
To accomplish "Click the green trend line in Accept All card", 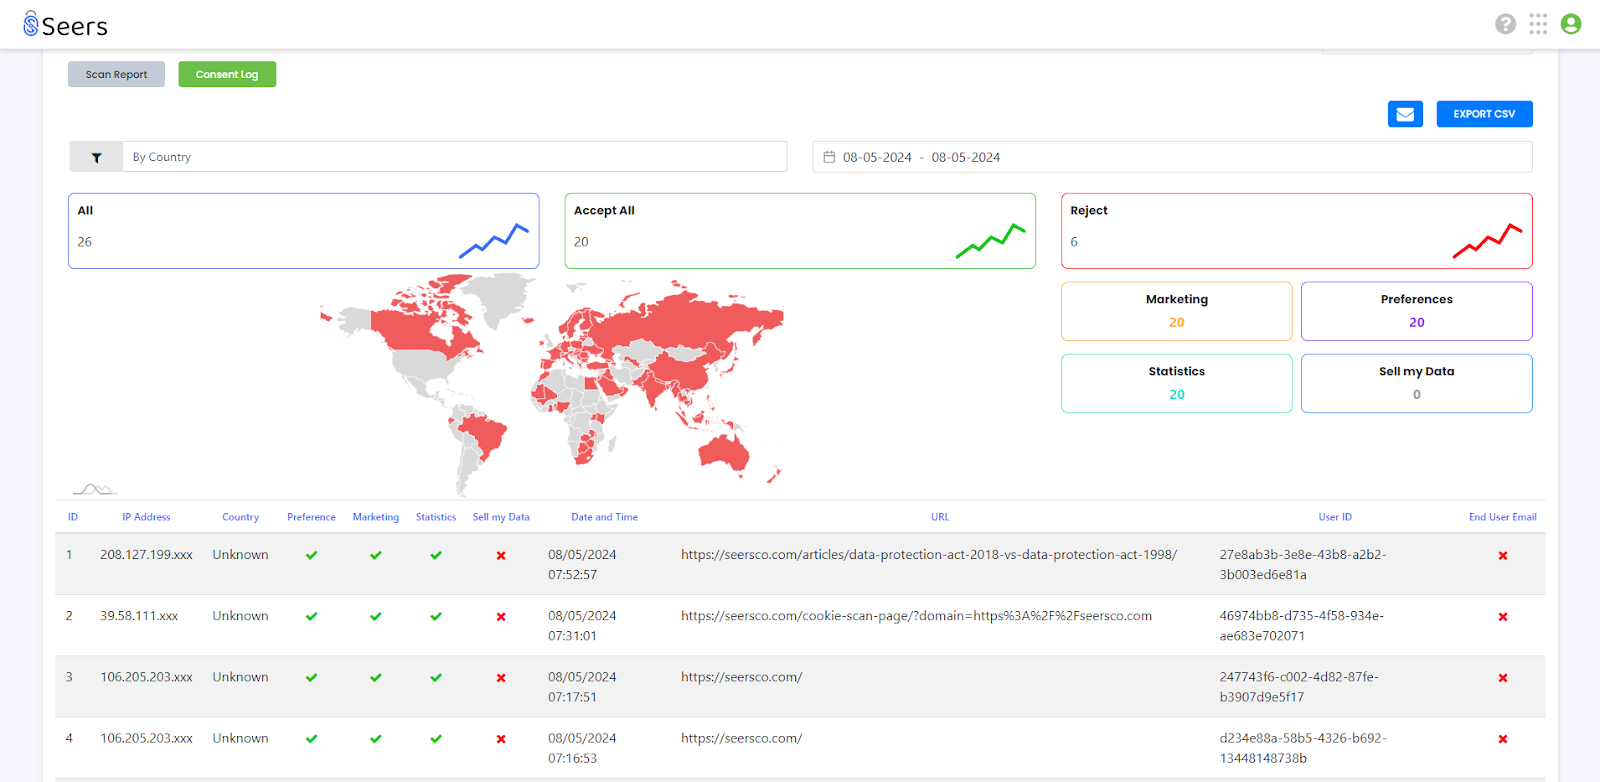I will [x=990, y=240].
